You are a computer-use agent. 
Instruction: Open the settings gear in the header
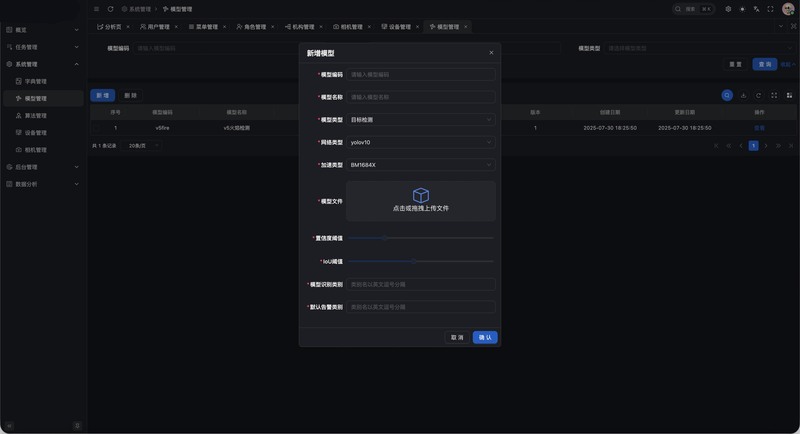[x=728, y=9]
